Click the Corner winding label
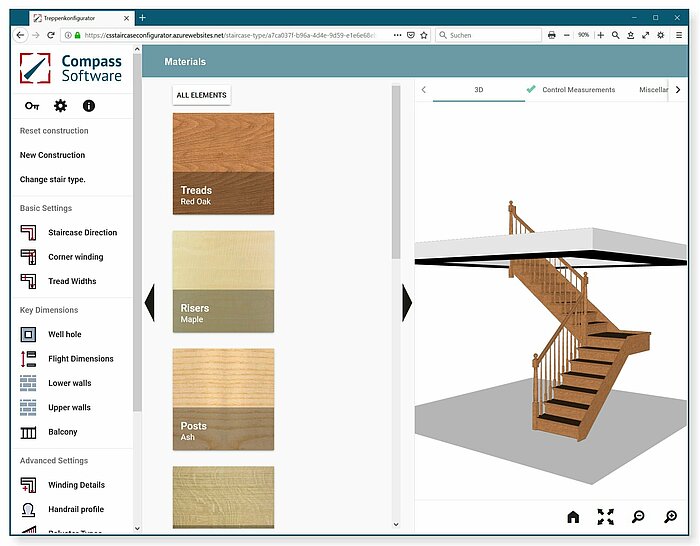Image resolution: width=700 pixels, height=546 pixels. tap(76, 257)
